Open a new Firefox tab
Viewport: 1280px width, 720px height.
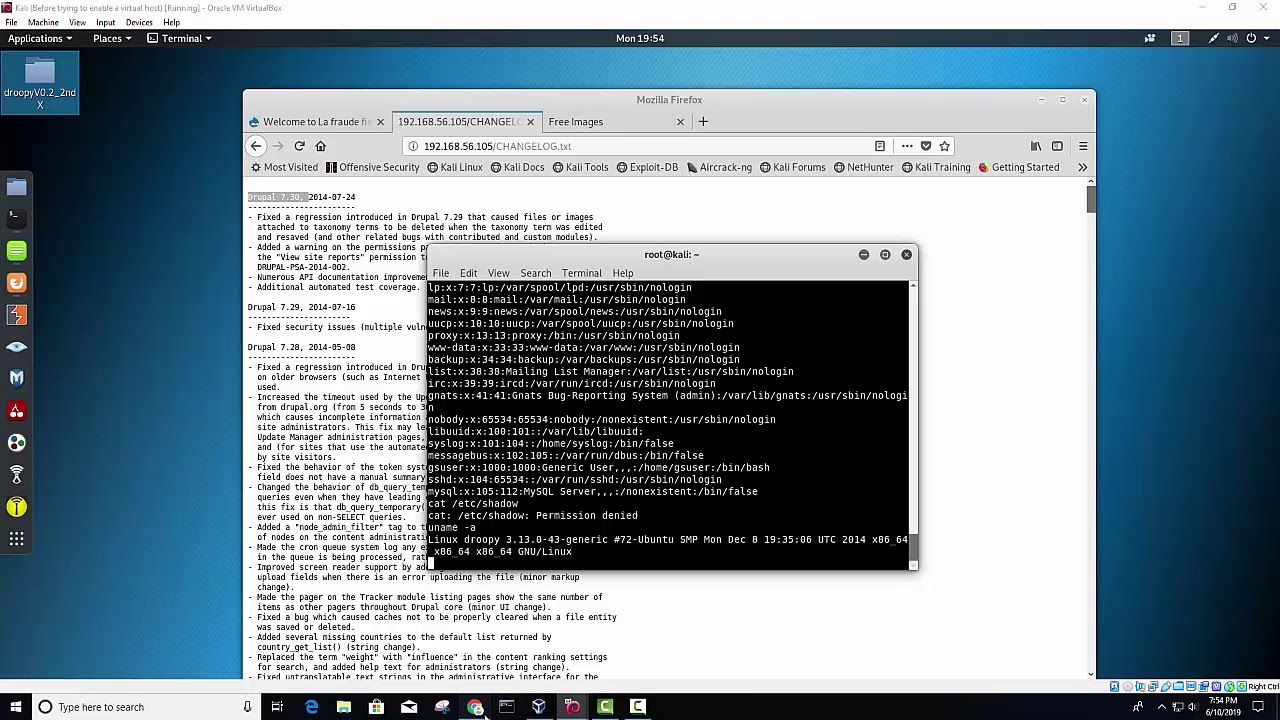coord(703,122)
